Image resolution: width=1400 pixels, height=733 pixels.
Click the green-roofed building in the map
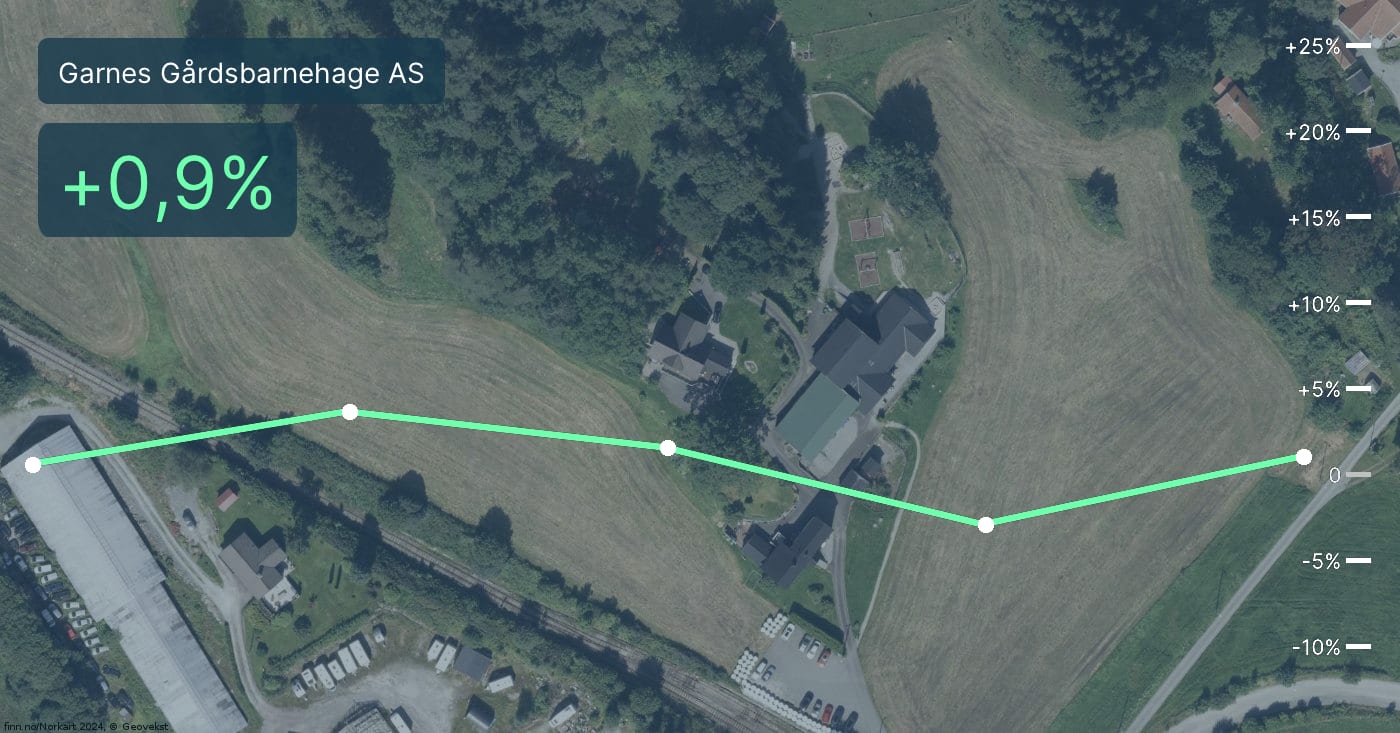817,420
